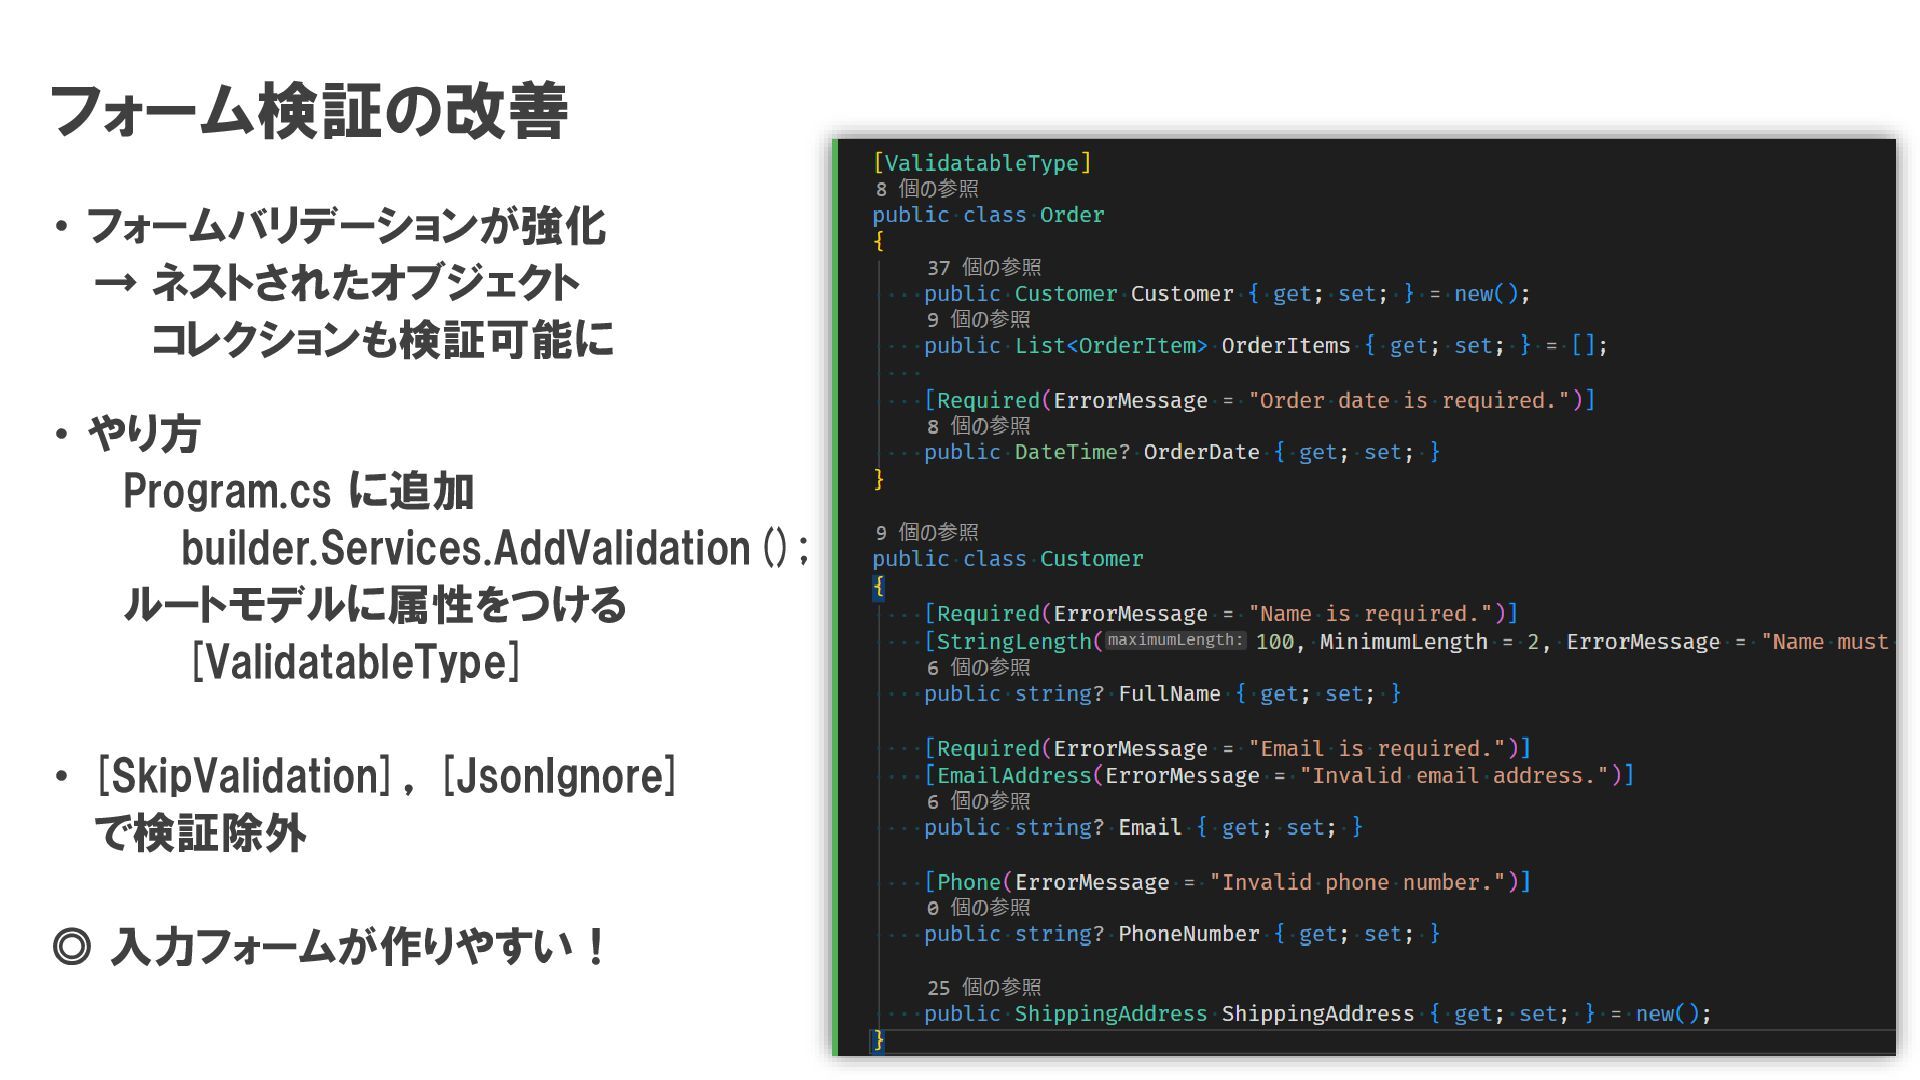Click the maximumLength: inlay hint in StringLength
This screenshot has height=1080, width=1920.
tap(1175, 641)
